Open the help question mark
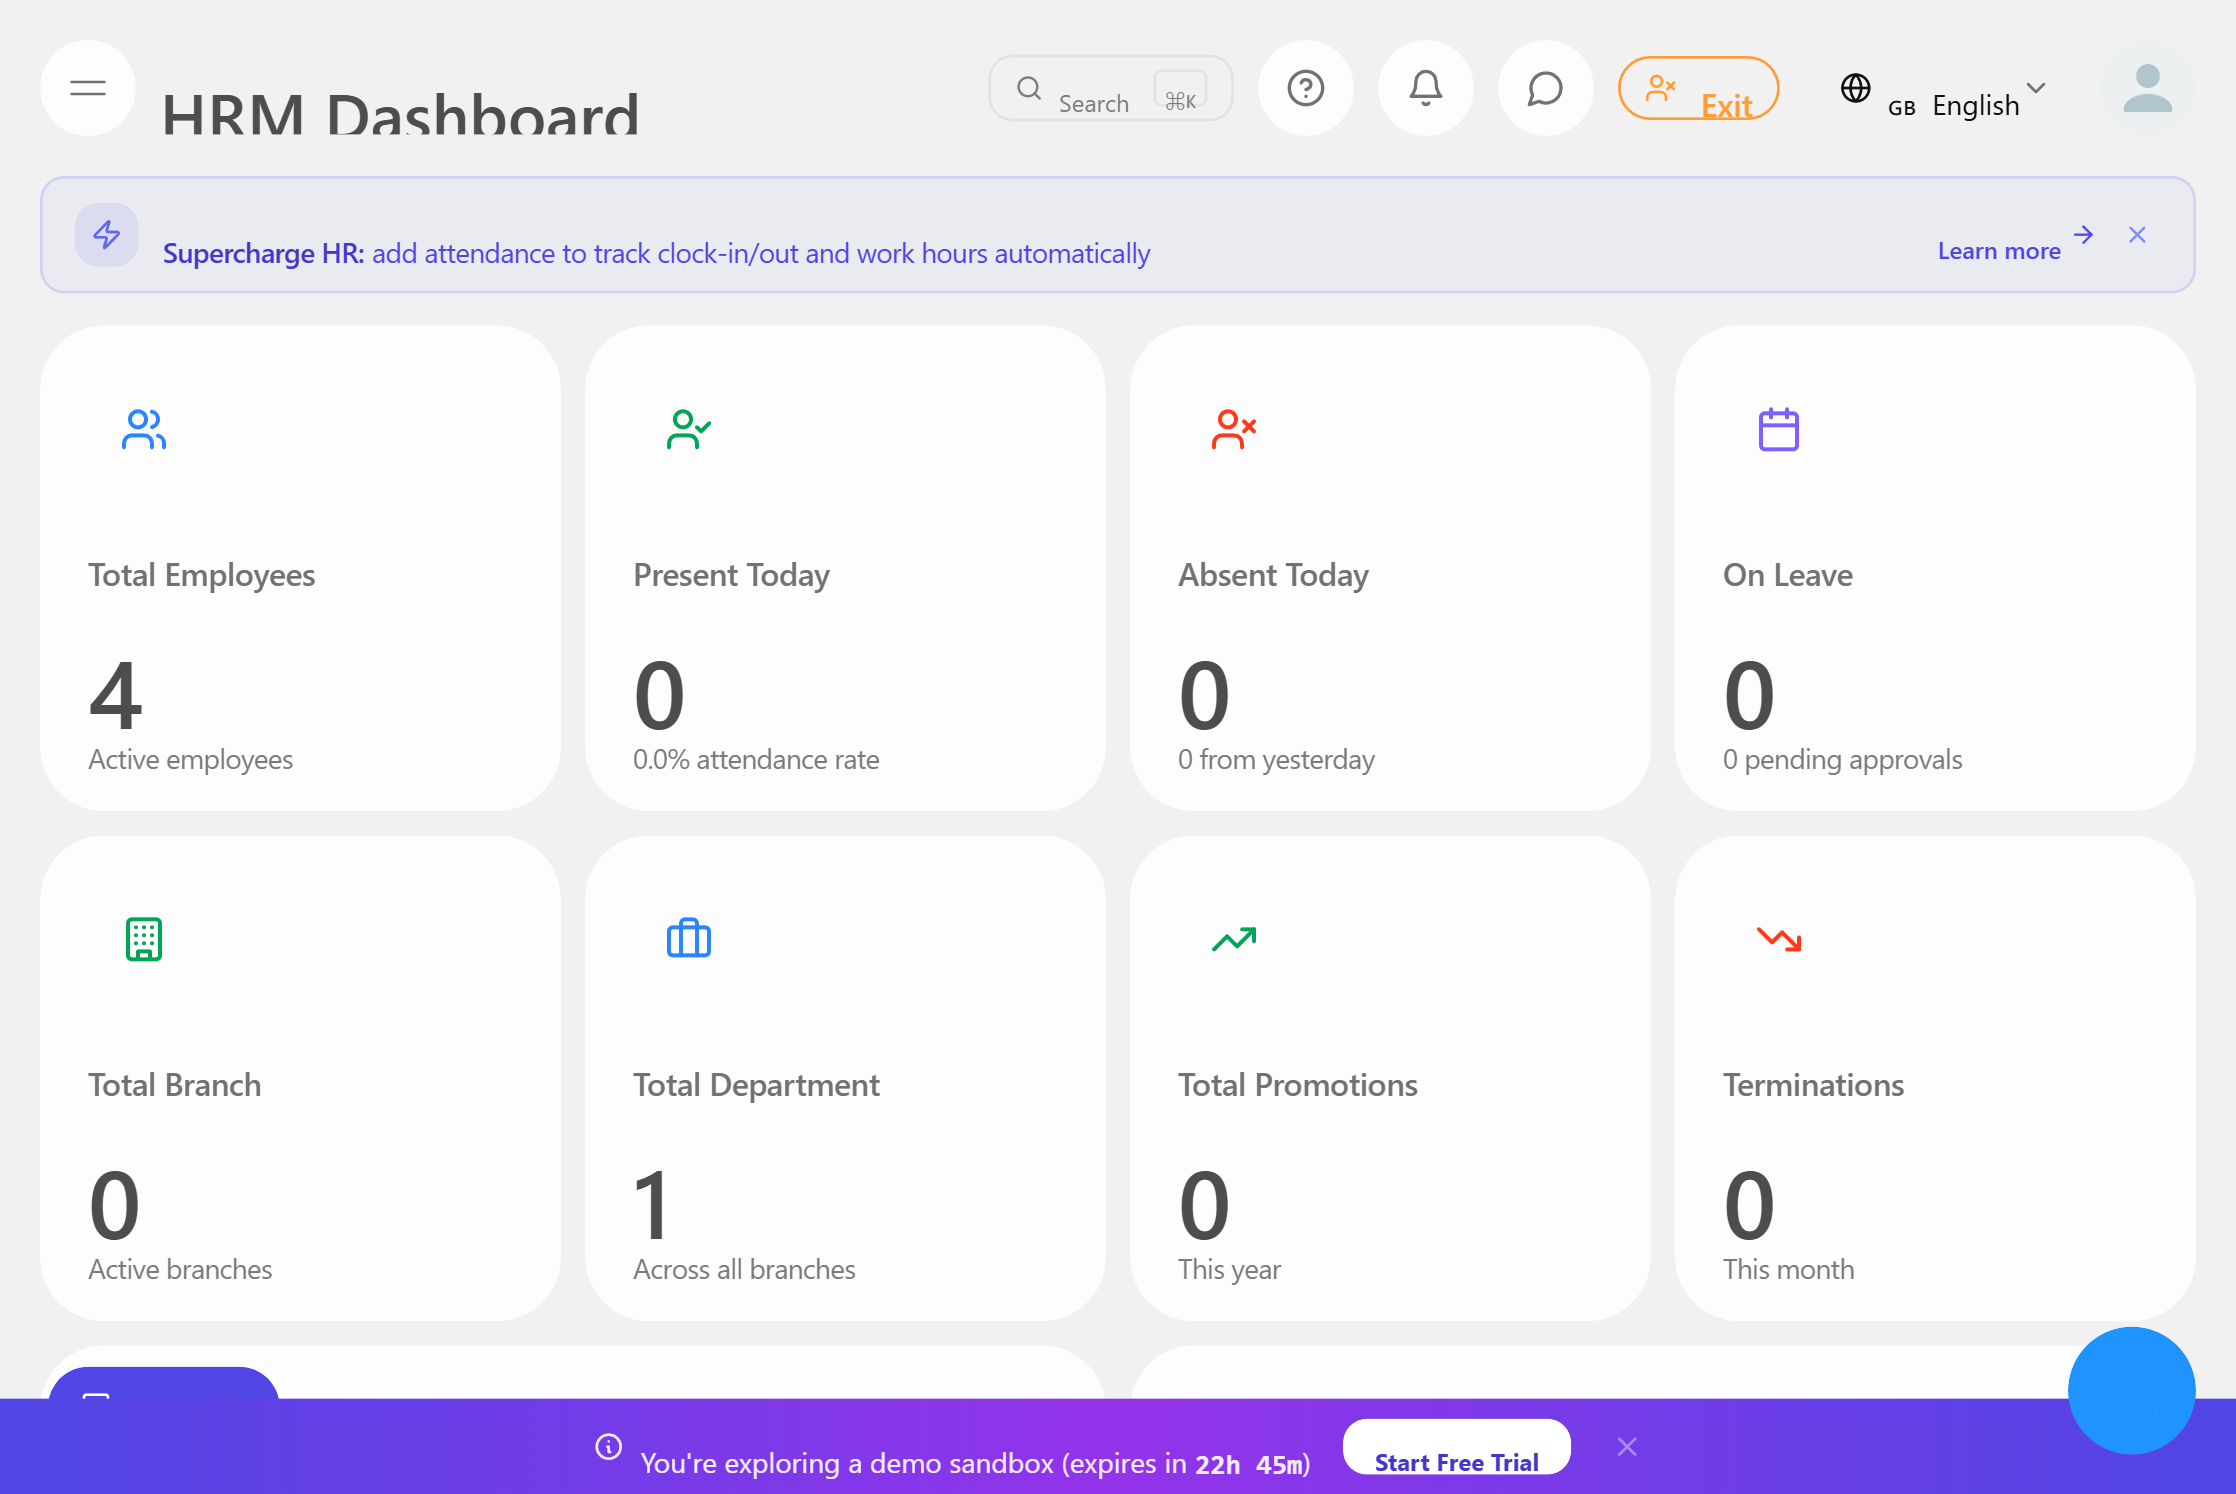This screenshot has height=1494, width=2236. coord(1306,88)
